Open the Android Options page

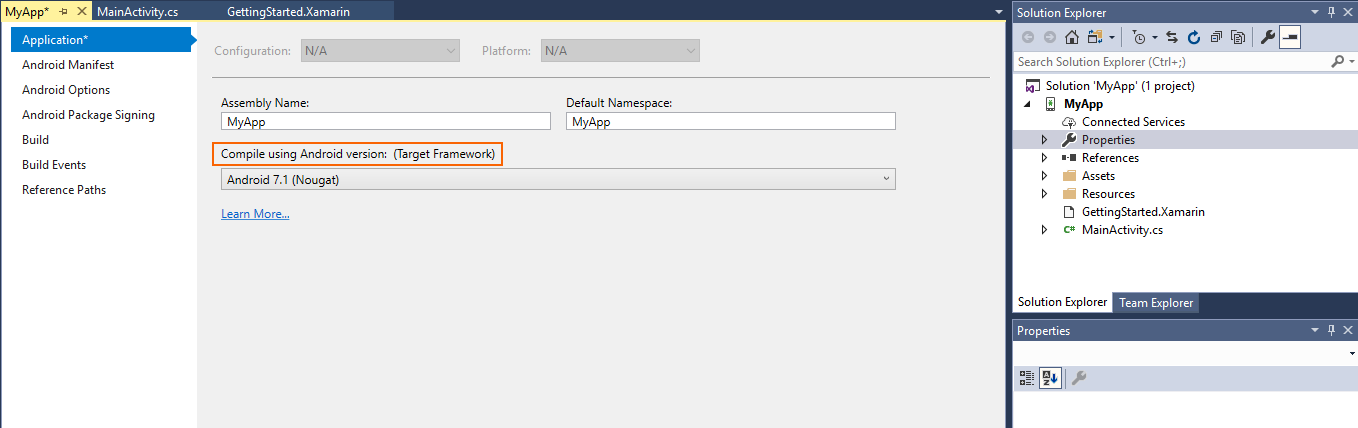point(66,90)
